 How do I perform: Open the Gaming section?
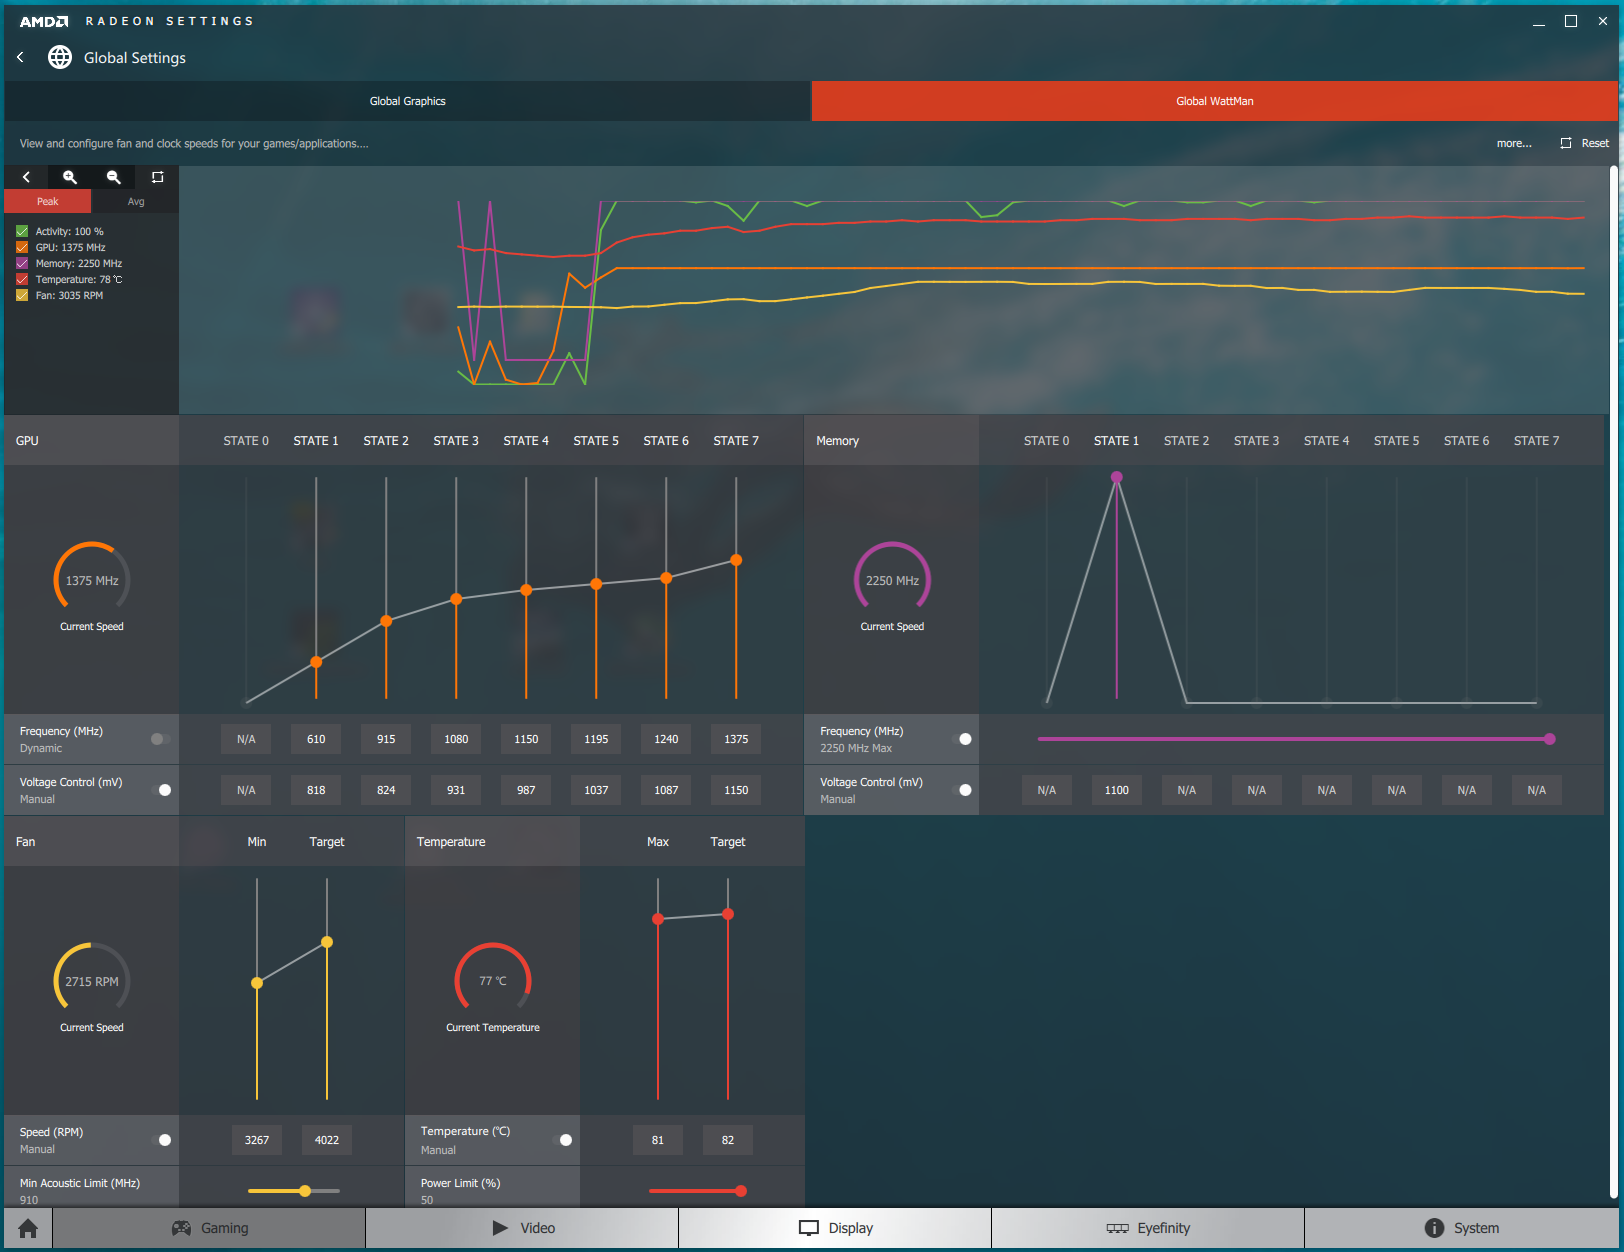(210, 1228)
